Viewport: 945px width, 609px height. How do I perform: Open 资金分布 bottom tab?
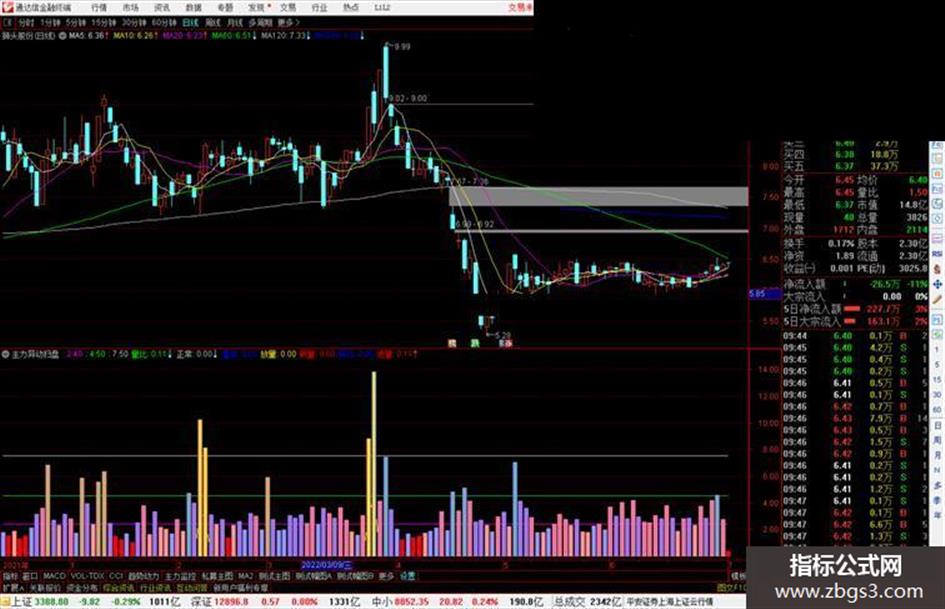(x=81, y=587)
